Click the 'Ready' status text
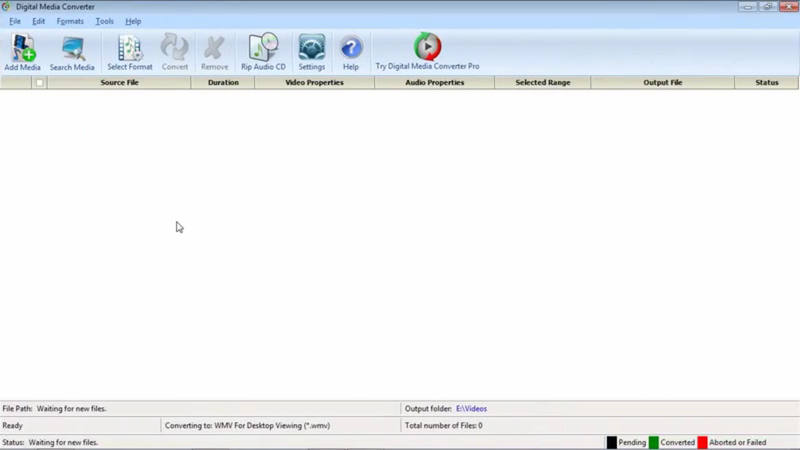Screen dimensions: 800x450 tap(13, 426)
